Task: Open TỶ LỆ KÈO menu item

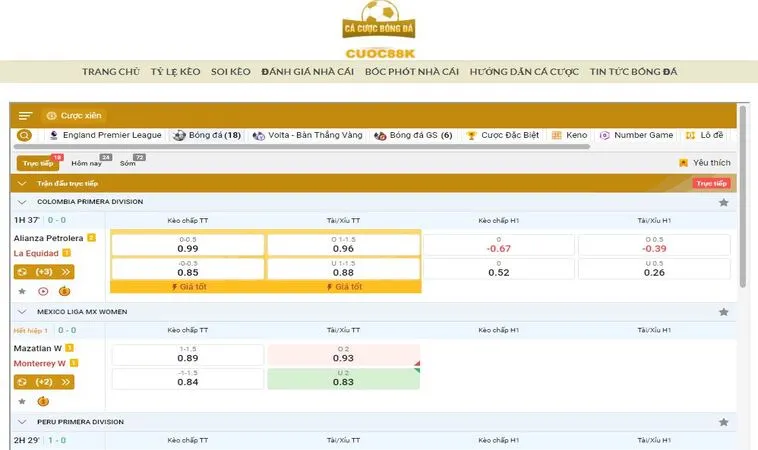Action: point(175,72)
